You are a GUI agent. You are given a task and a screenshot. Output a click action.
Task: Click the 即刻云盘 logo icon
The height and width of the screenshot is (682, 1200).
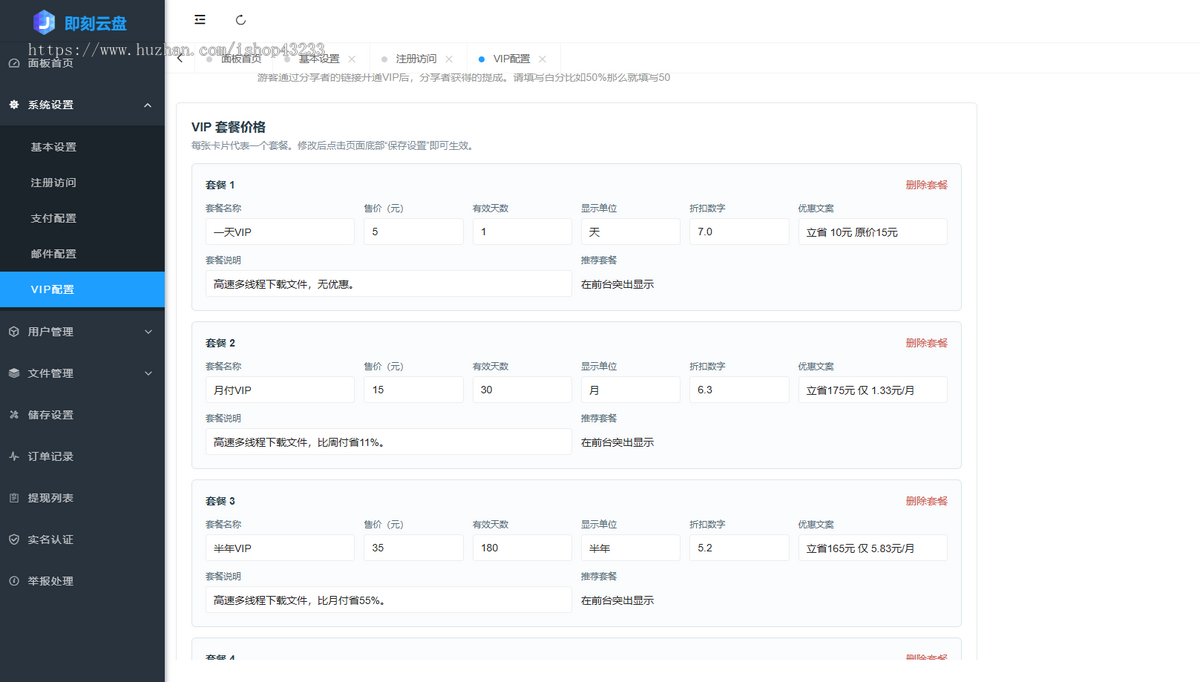coord(44,22)
